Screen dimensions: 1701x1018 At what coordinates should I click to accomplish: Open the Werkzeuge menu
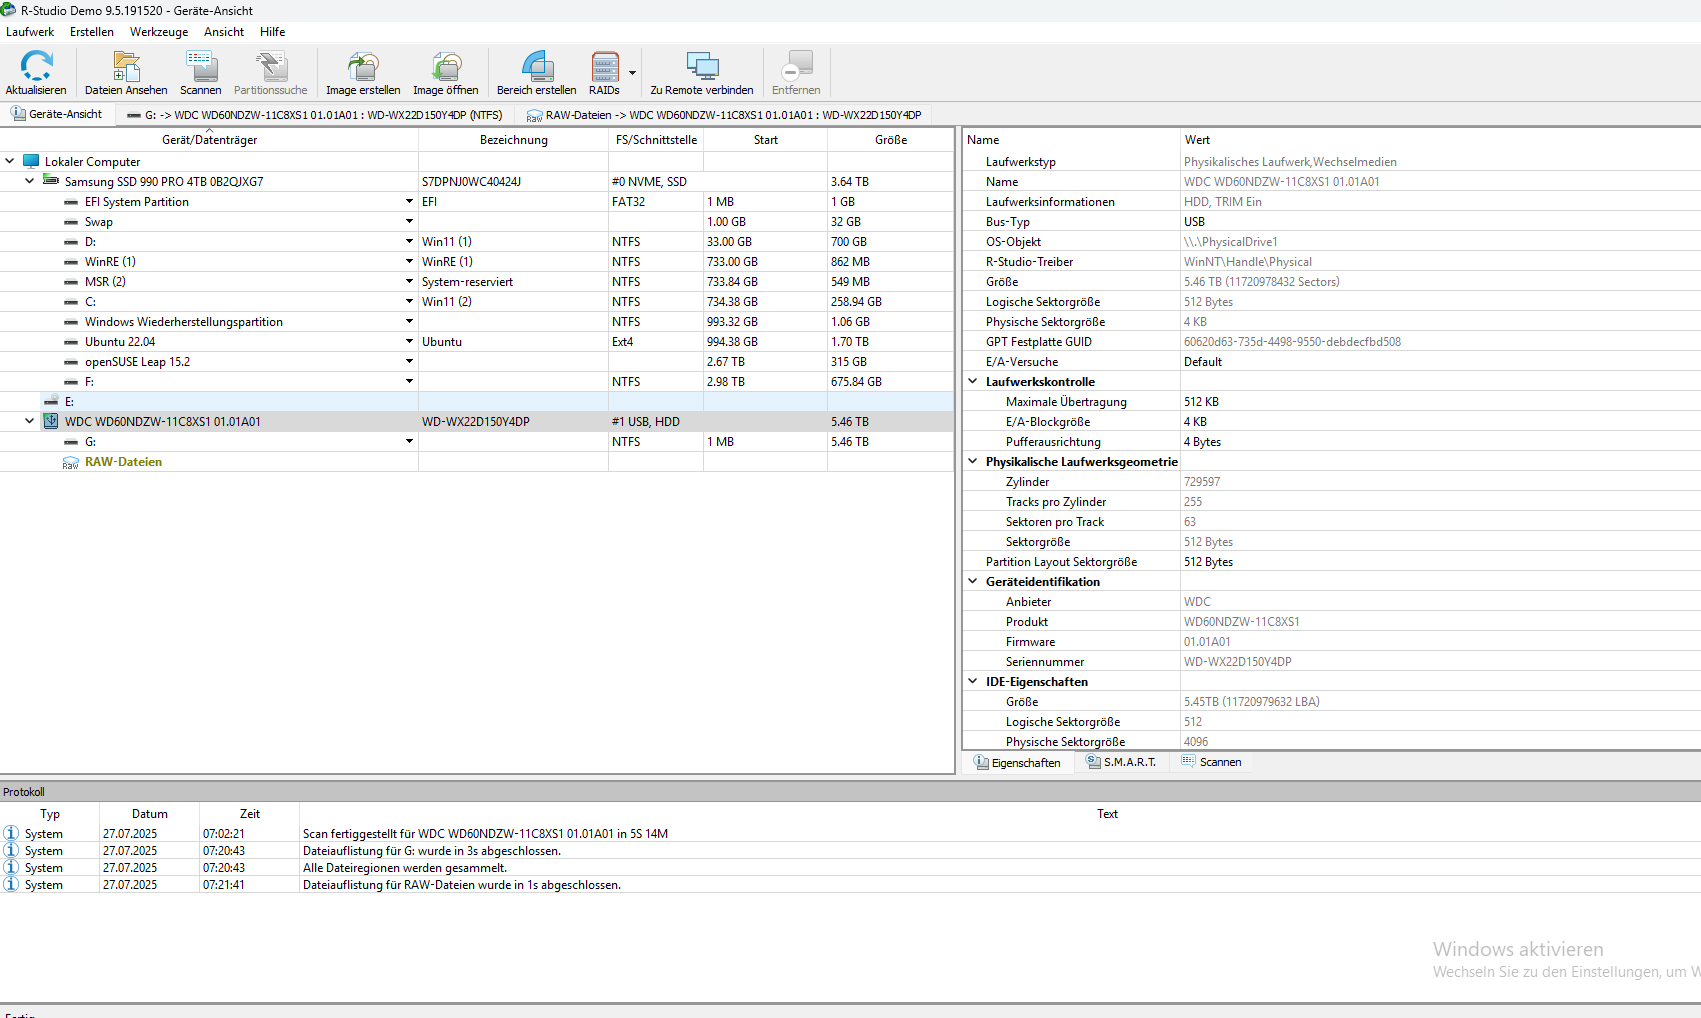[159, 32]
